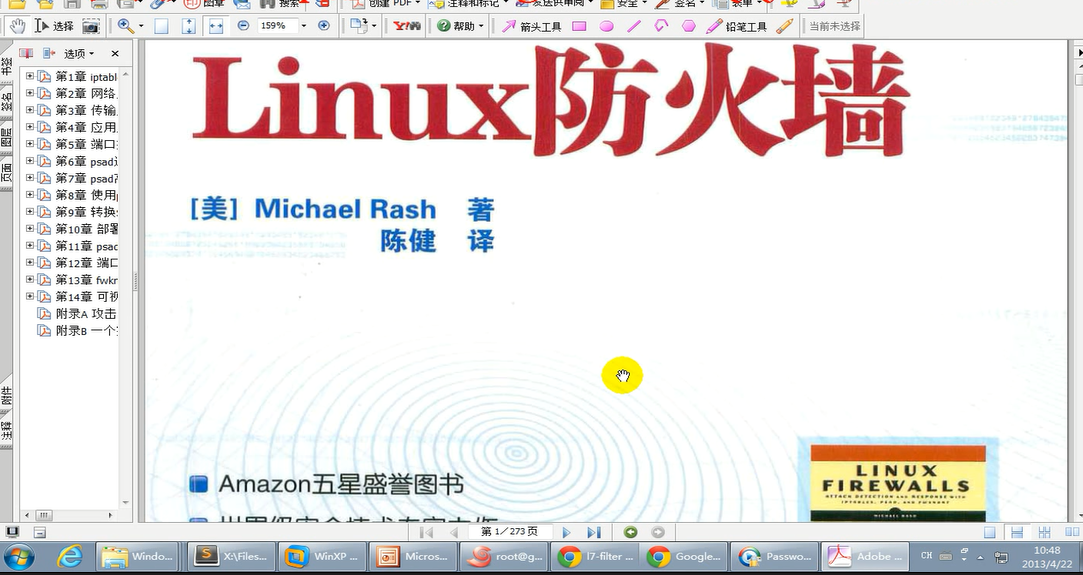Choose the Zoom magnifier tool
The image size is (1083, 575).
point(126,26)
